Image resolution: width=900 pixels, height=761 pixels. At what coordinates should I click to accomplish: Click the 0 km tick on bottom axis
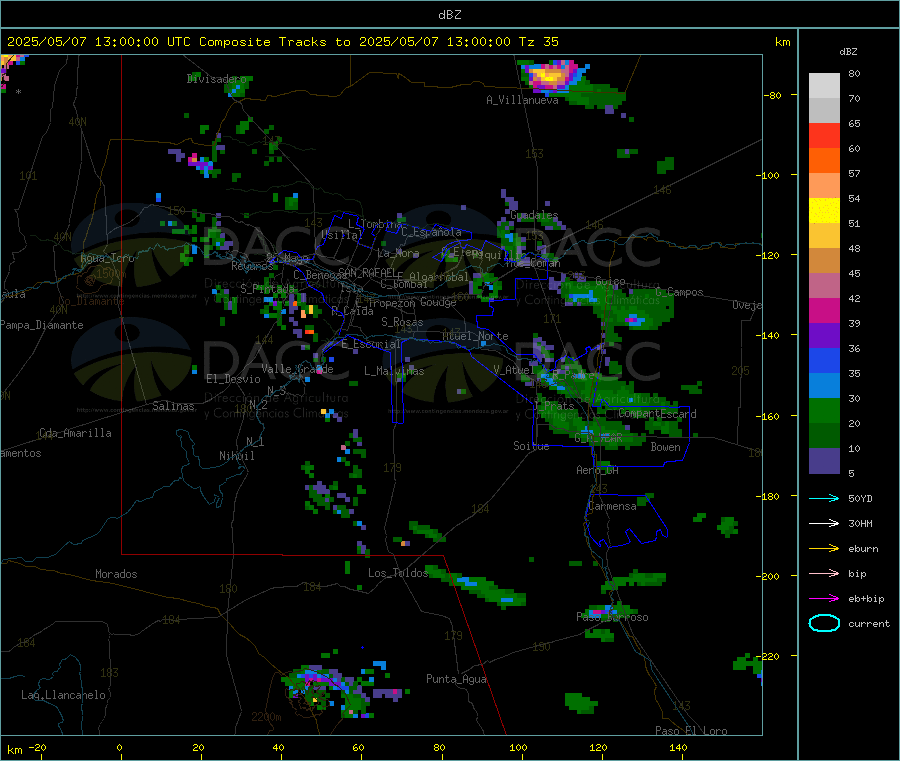pos(119,747)
